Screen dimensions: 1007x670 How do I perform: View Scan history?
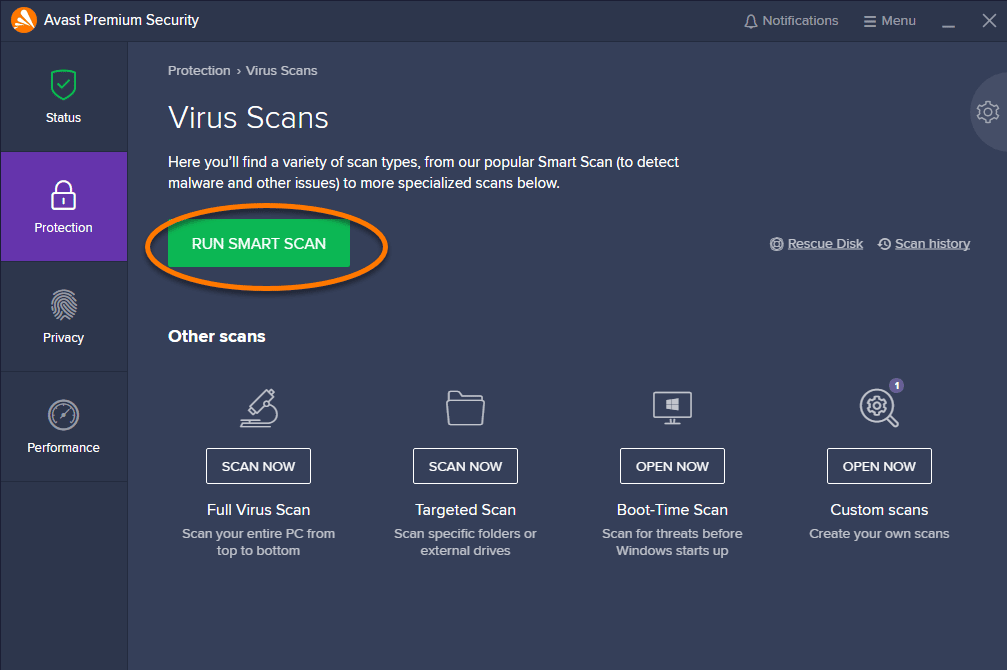point(932,243)
